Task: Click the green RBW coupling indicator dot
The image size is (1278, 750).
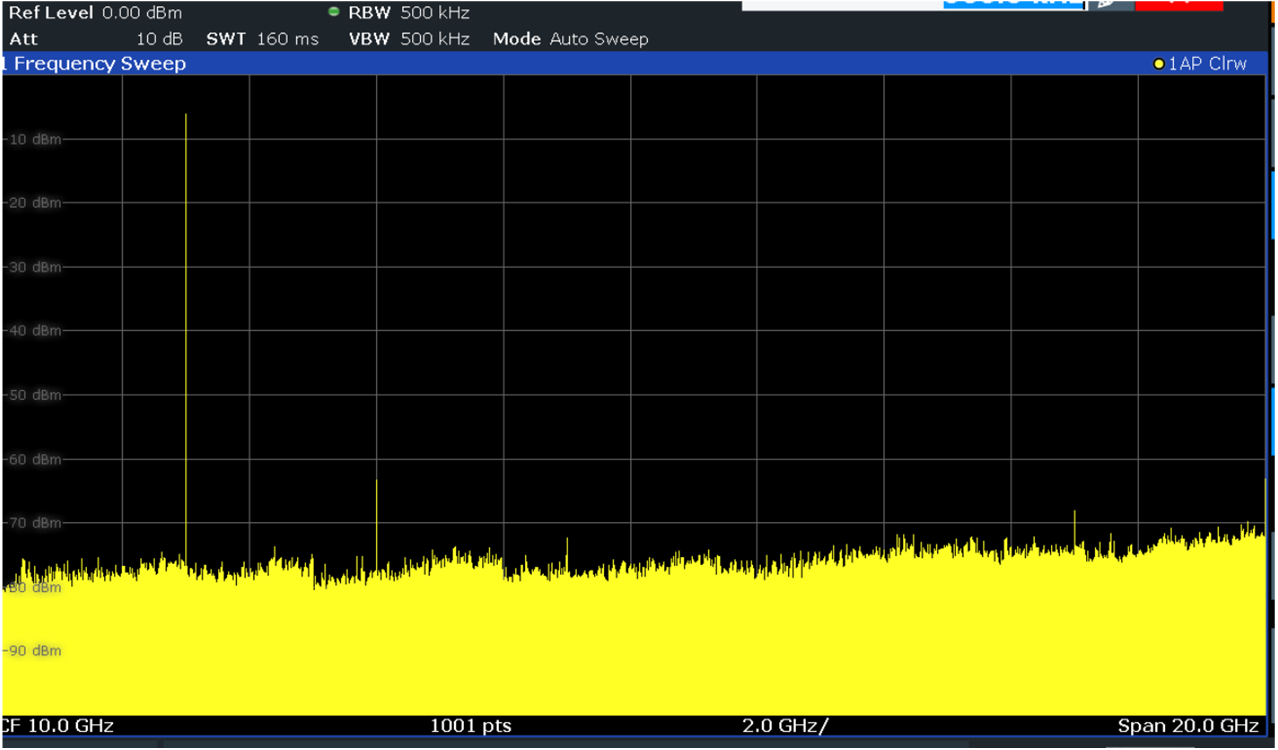Action: 332,13
